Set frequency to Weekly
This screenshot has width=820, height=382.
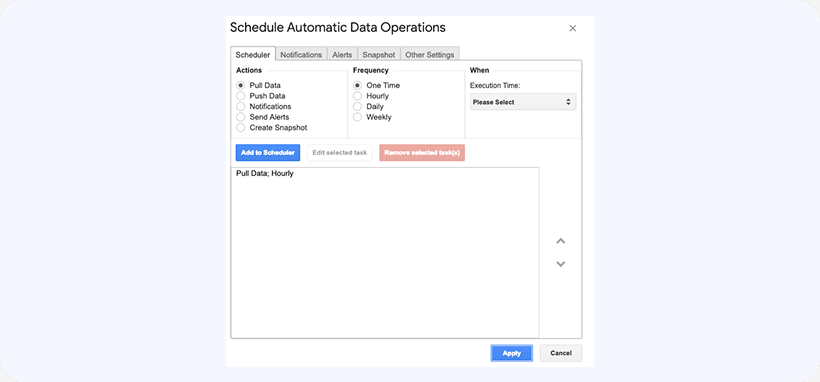[x=358, y=117]
